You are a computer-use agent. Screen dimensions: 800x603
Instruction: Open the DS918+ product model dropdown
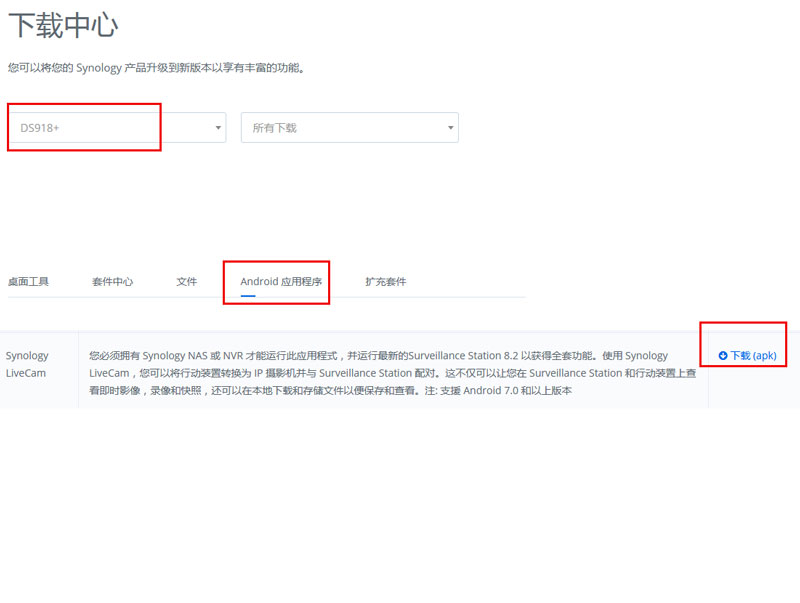pyautogui.click(x=117, y=128)
